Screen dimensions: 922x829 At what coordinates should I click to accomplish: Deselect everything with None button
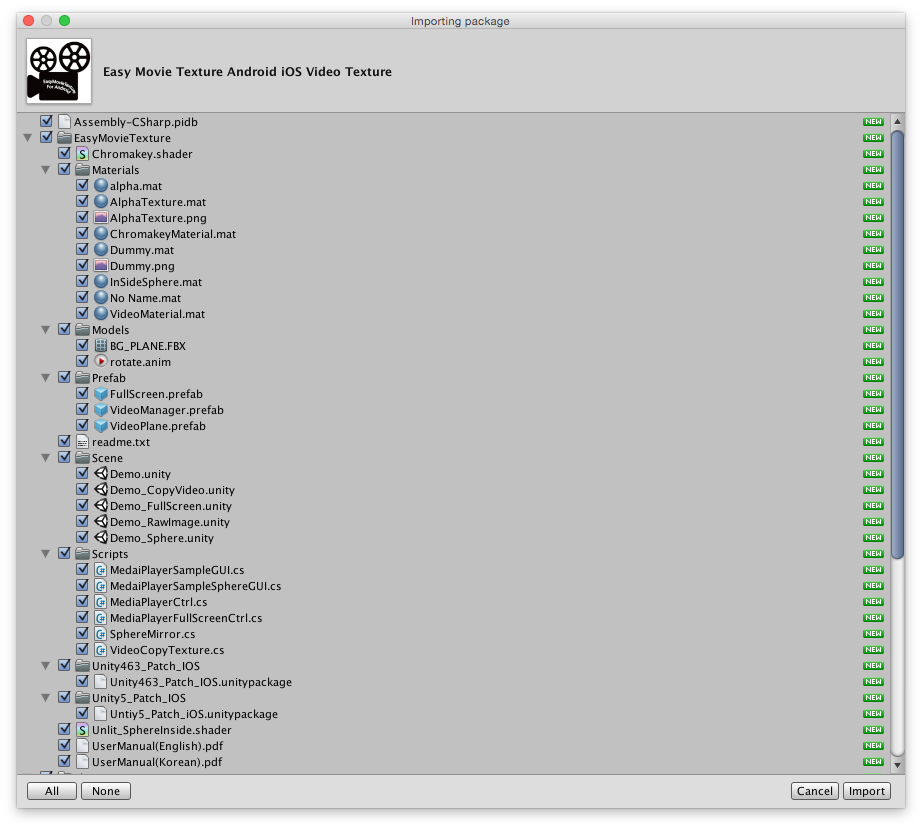click(106, 791)
